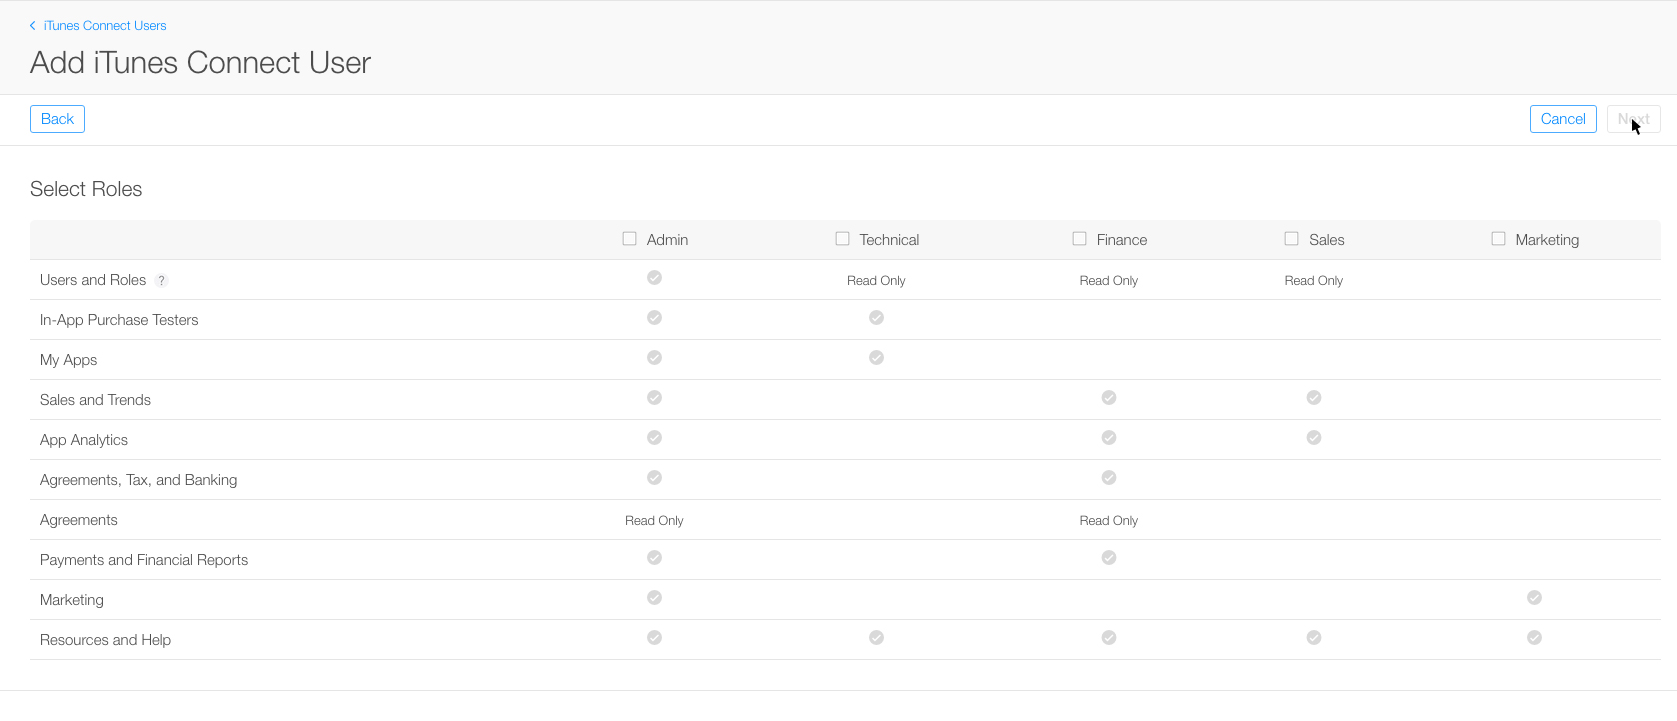Click the Technical checkmark for In-App Purchase Testers
Image resolution: width=1677 pixels, height=721 pixels.
pyautogui.click(x=876, y=317)
